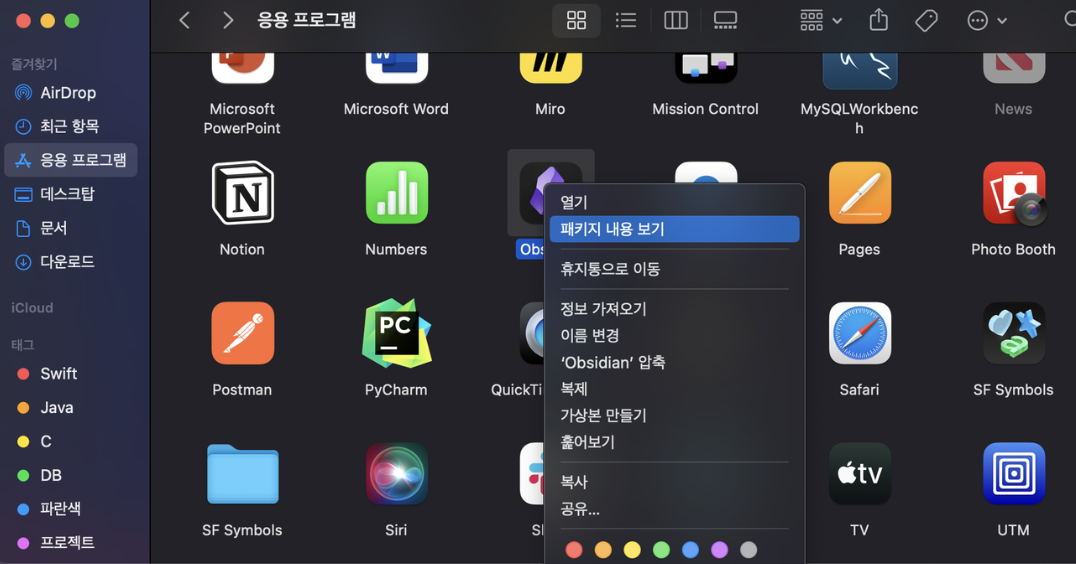Switch to icon grid view
The width and height of the screenshot is (1076, 564).
click(576, 21)
